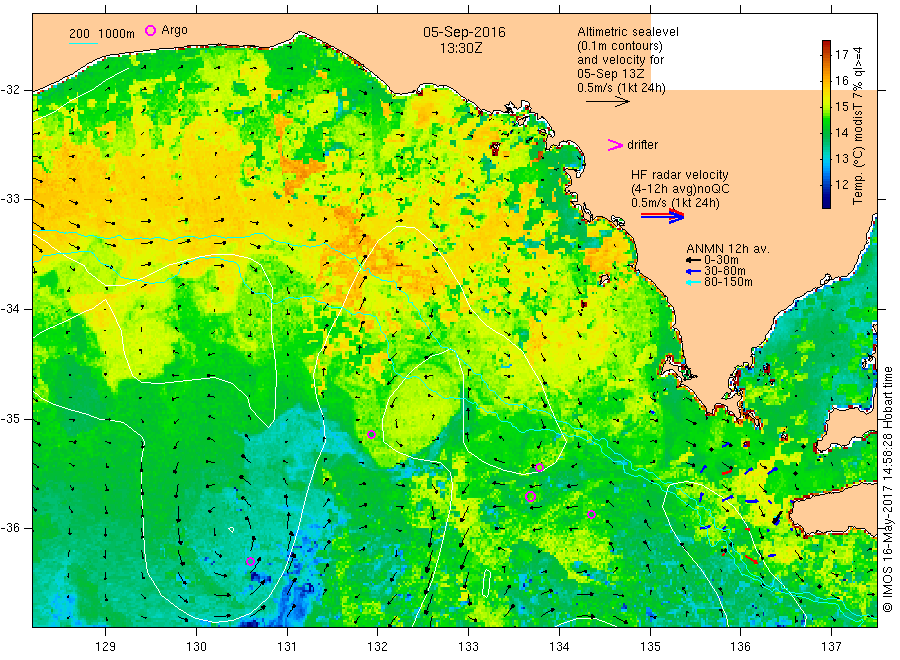This screenshot has width=900, height=660.
Task: Click longitude label 132
Action: pos(378,647)
